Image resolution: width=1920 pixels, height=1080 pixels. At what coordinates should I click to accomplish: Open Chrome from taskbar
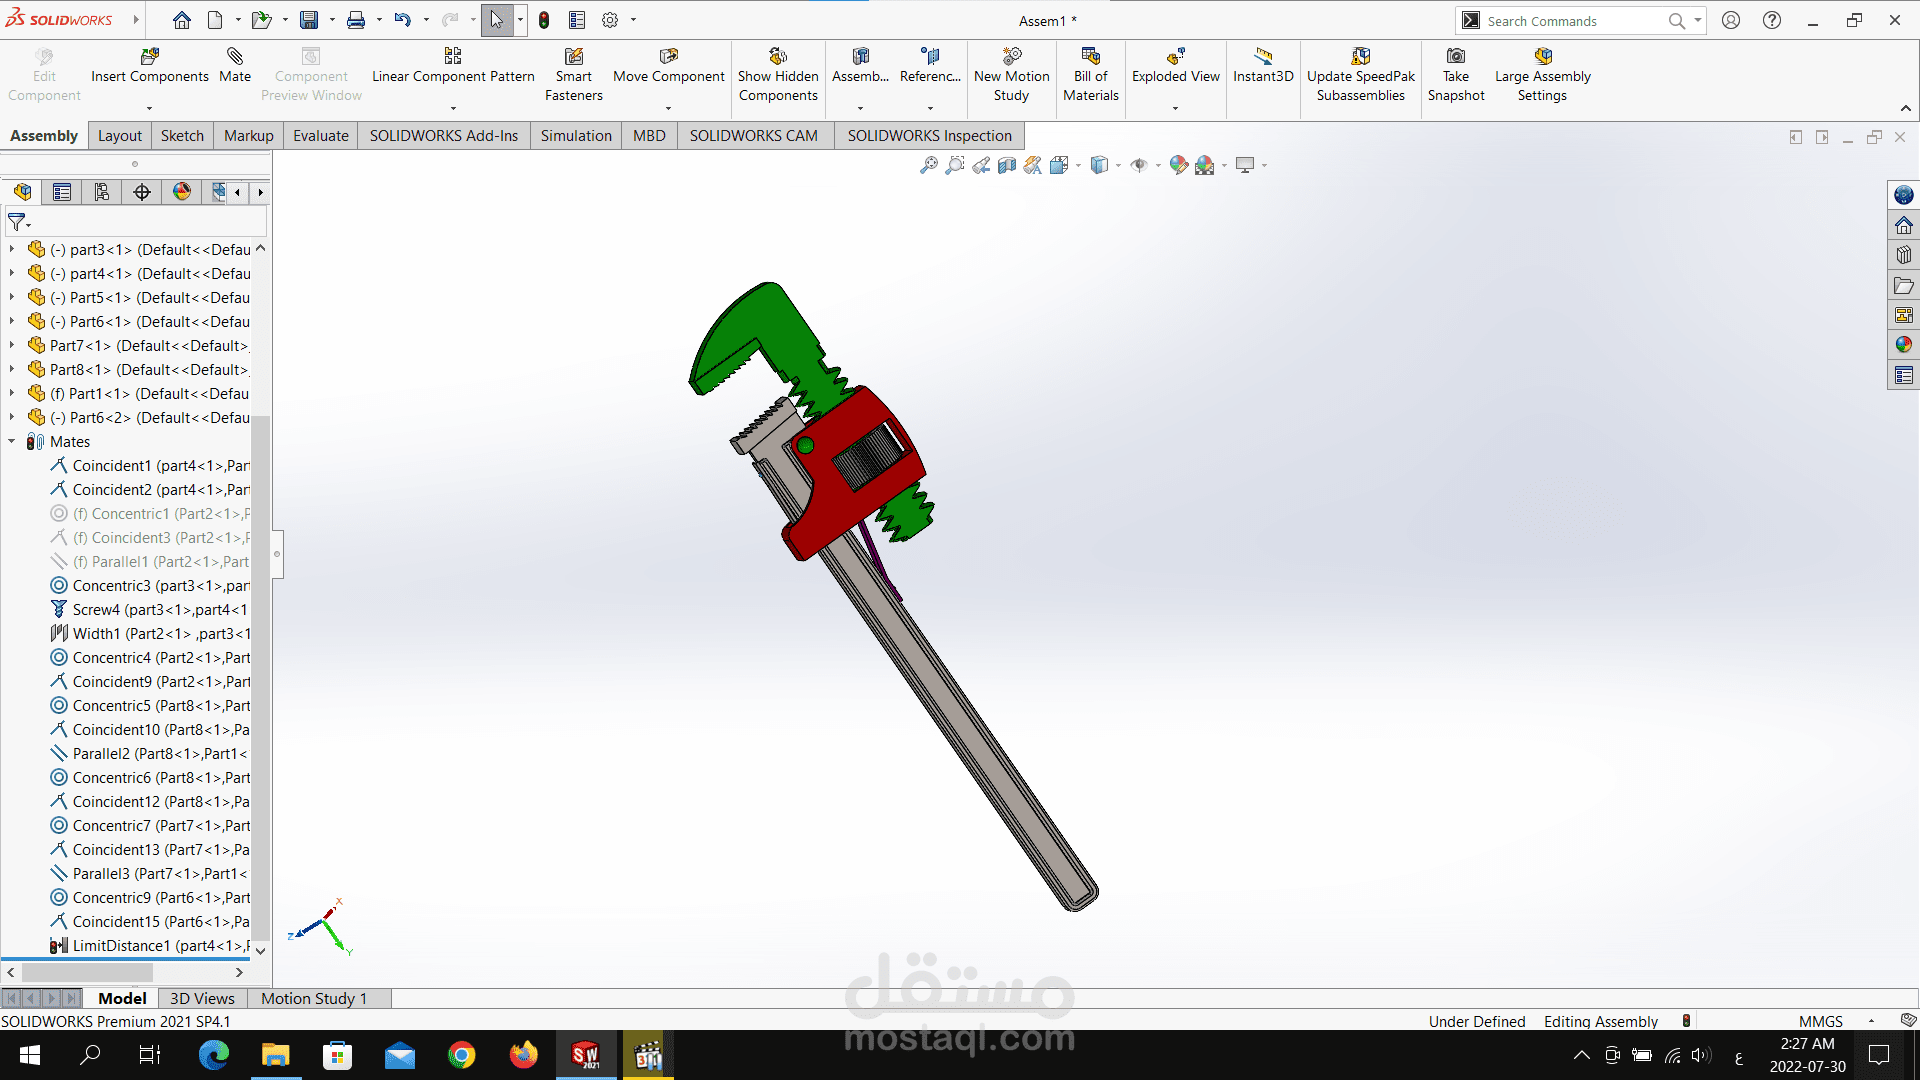461,1055
